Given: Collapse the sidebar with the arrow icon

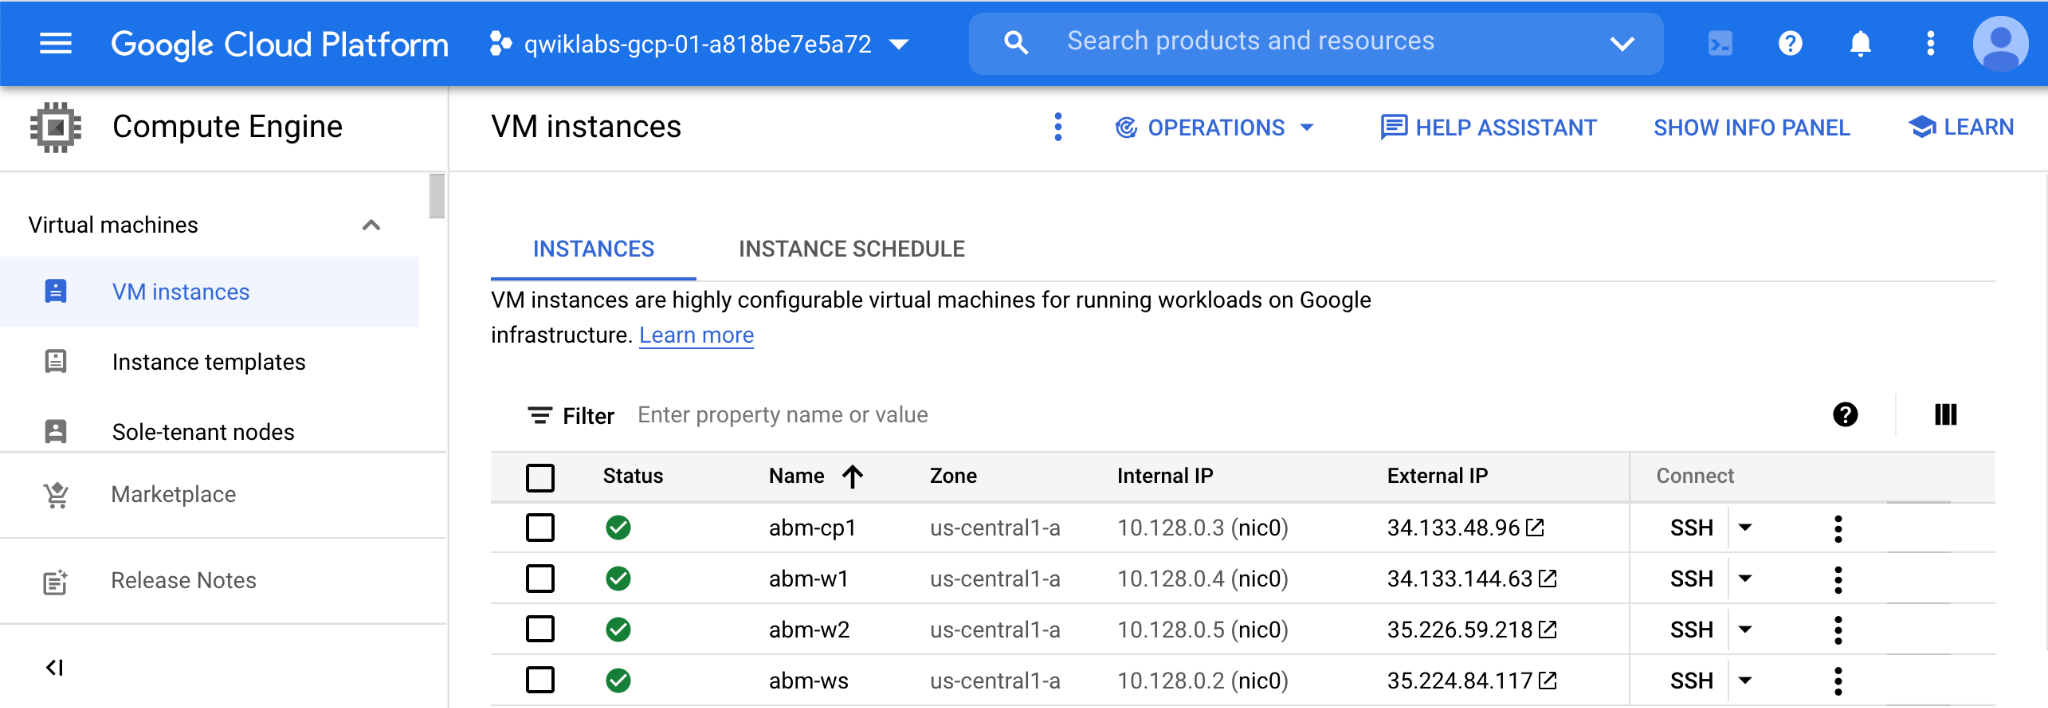Looking at the screenshot, I should [x=55, y=667].
